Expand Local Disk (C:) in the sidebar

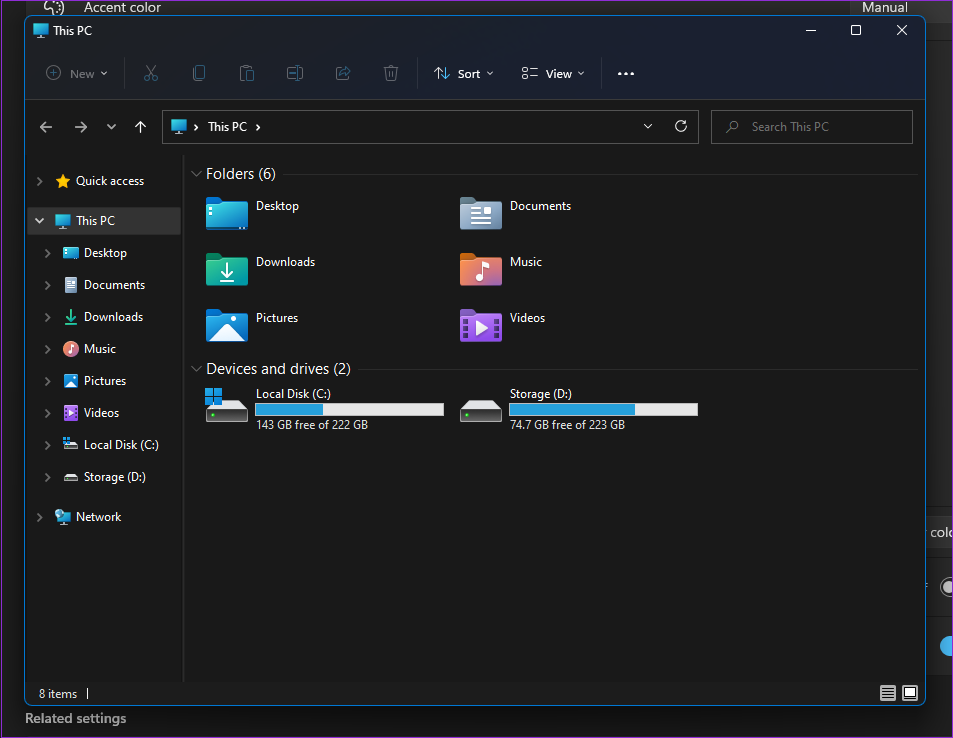tap(47, 444)
